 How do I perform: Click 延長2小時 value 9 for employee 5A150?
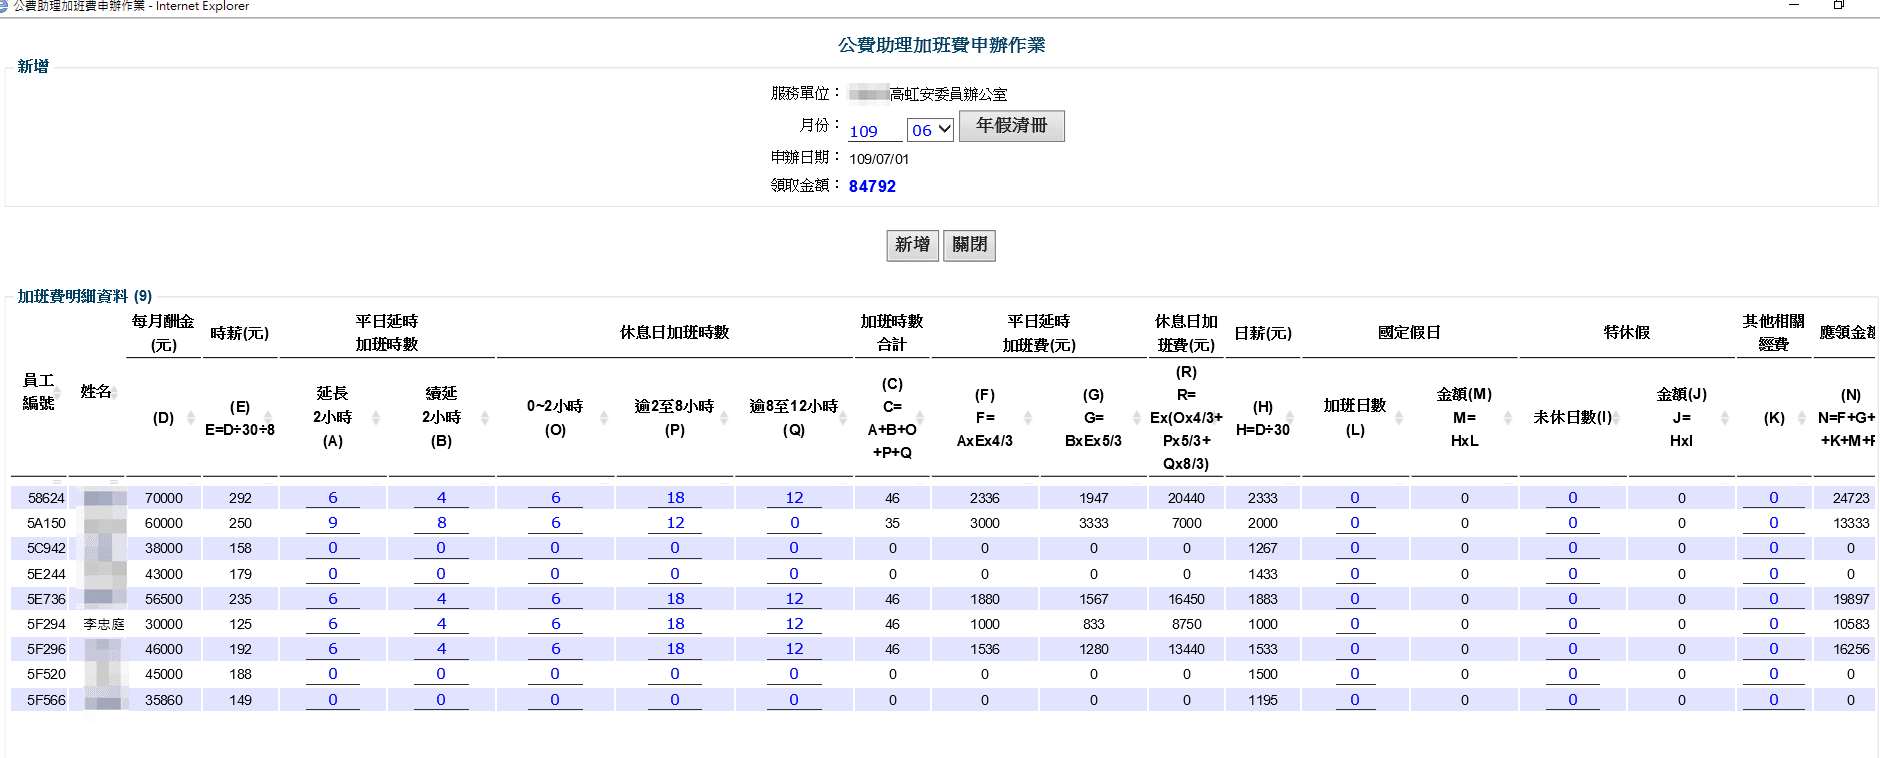[x=333, y=523]
